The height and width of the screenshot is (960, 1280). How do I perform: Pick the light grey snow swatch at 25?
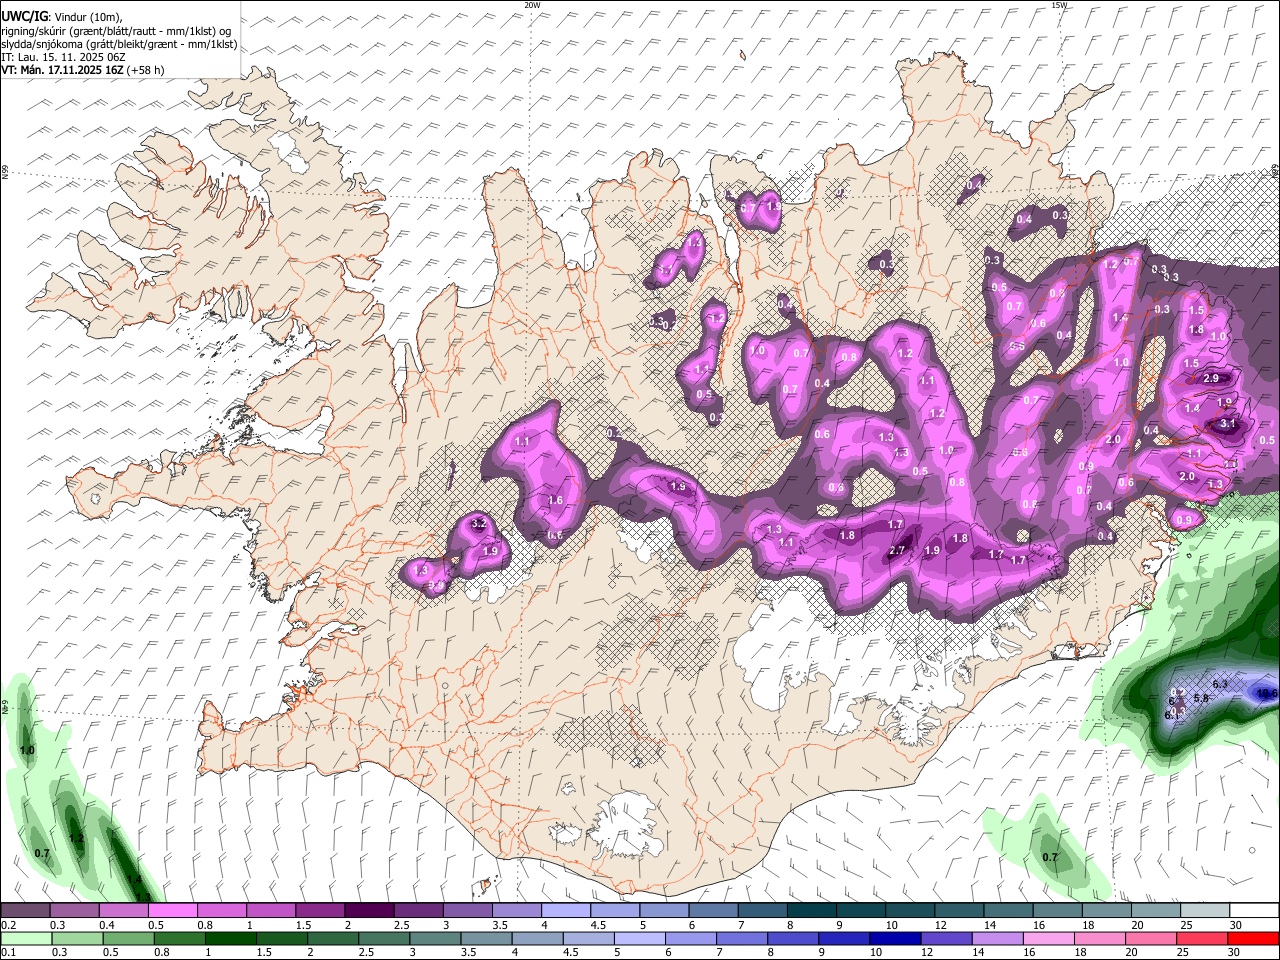tap(1206, 910)
